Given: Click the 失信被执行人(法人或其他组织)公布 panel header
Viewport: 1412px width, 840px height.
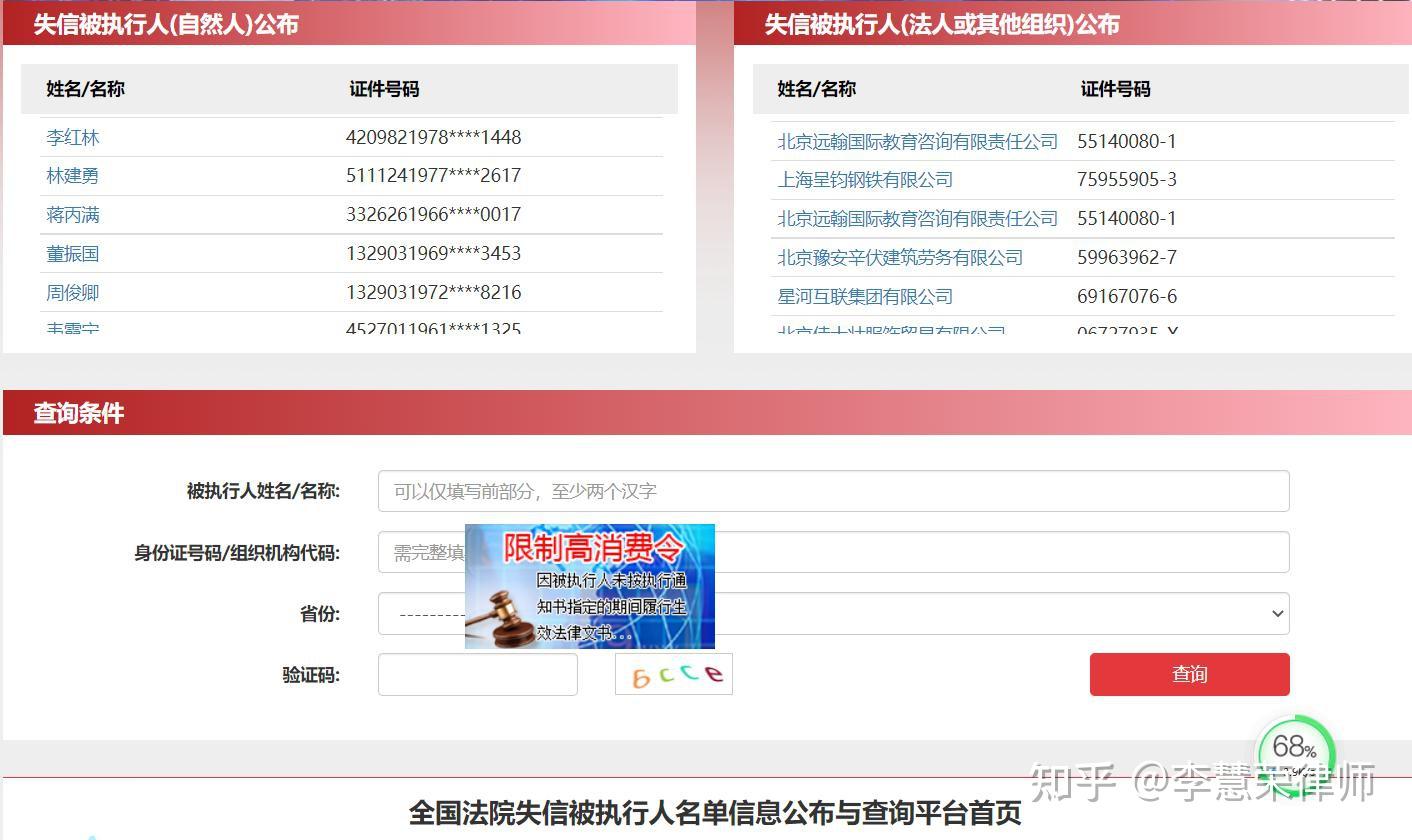Looking at the screenshot, I should (941, 24).
